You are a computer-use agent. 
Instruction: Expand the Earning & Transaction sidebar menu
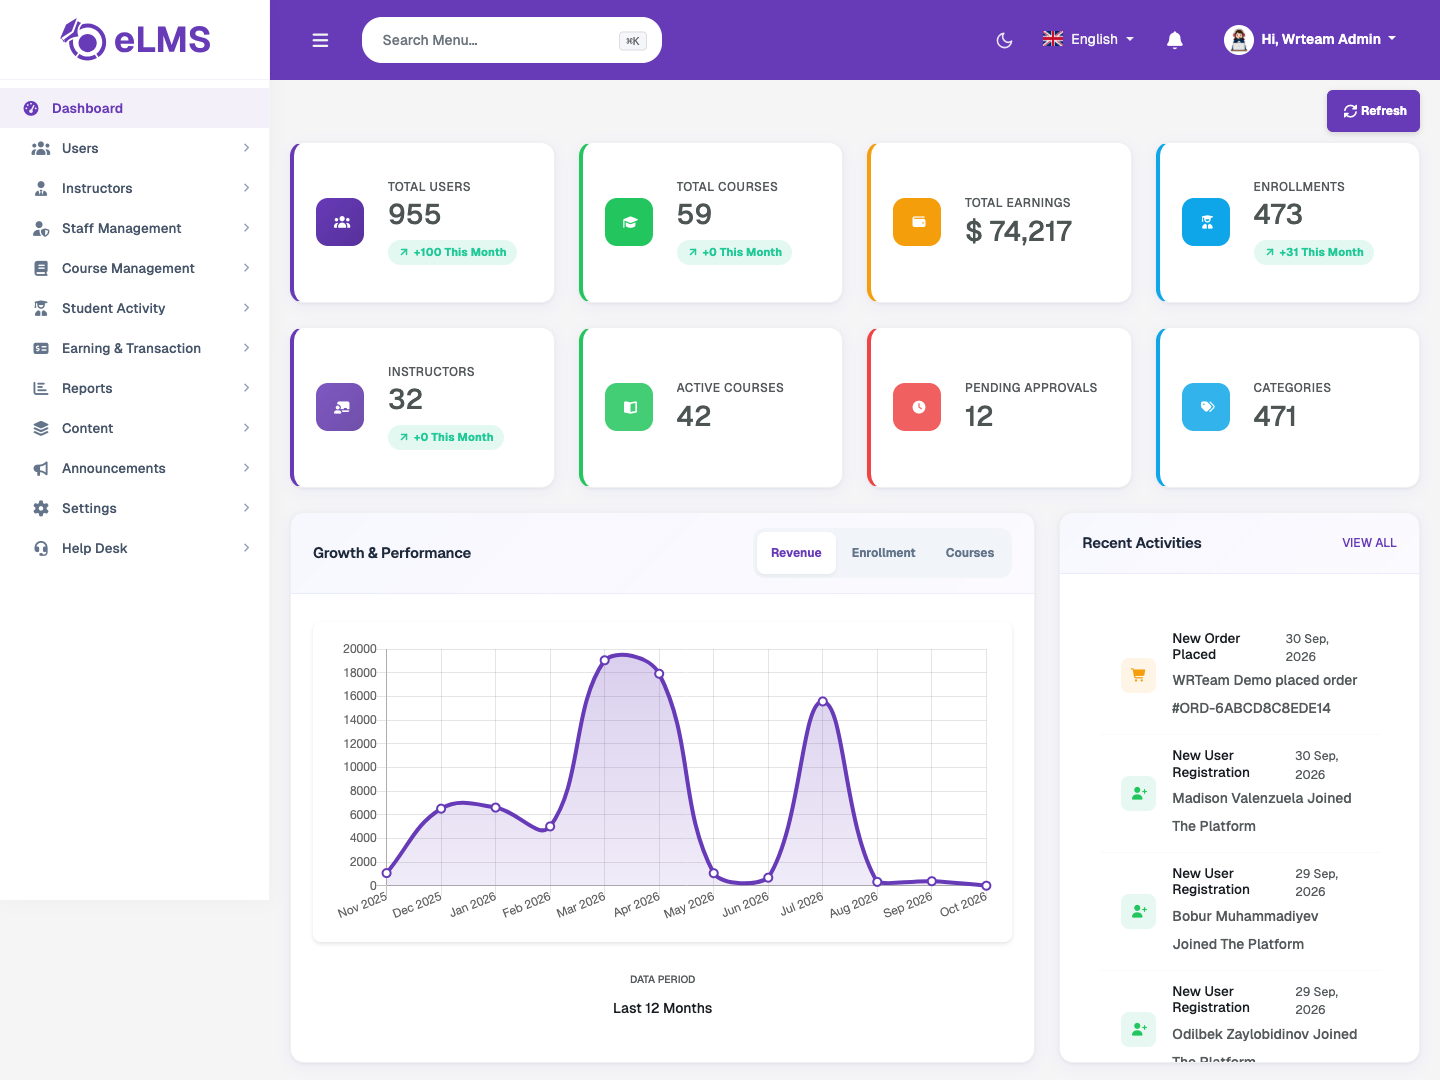pos(135,348)
